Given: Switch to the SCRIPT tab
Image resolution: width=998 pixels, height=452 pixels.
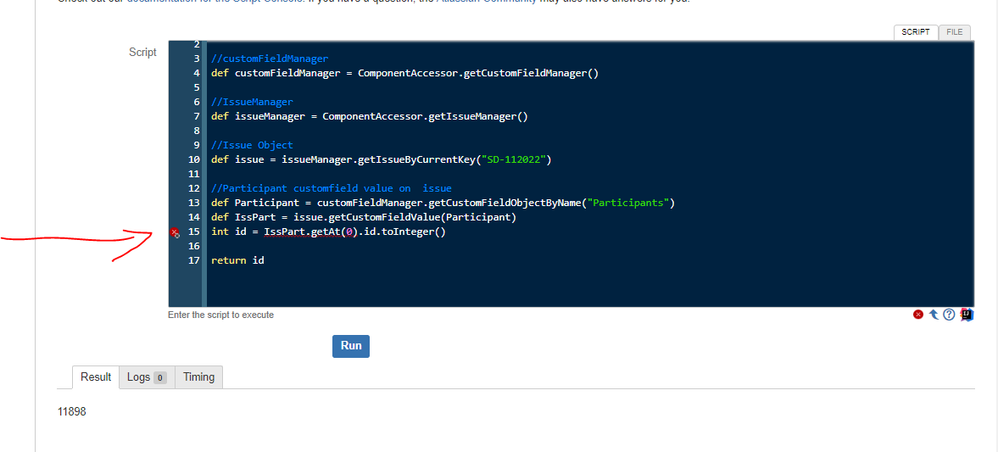Looking at the screenshot, I should pyautogui.click(x=916, y=32).
